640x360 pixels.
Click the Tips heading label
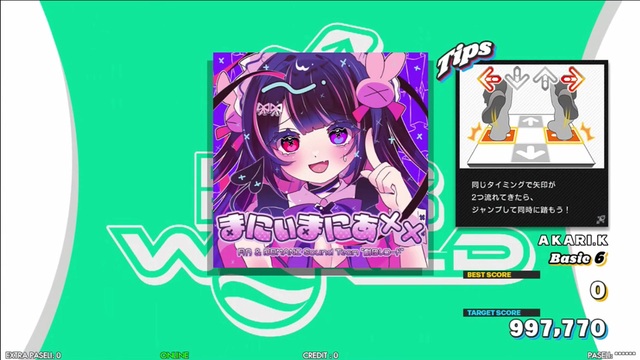465,58
